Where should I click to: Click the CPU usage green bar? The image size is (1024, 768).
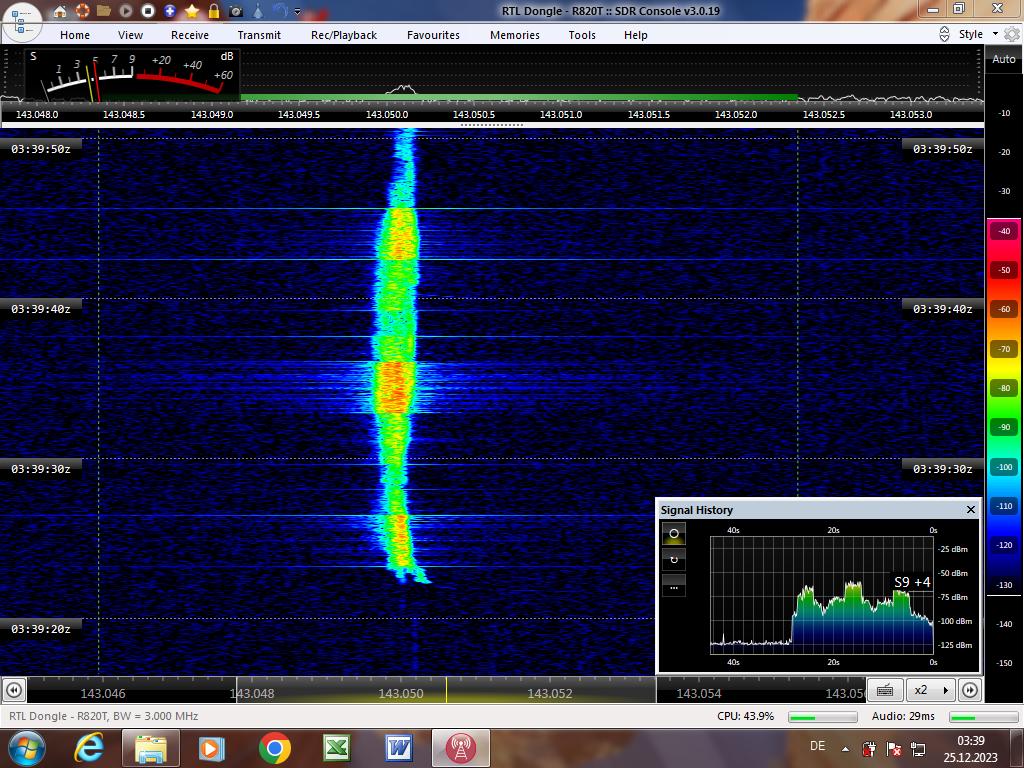click(822, 717)
